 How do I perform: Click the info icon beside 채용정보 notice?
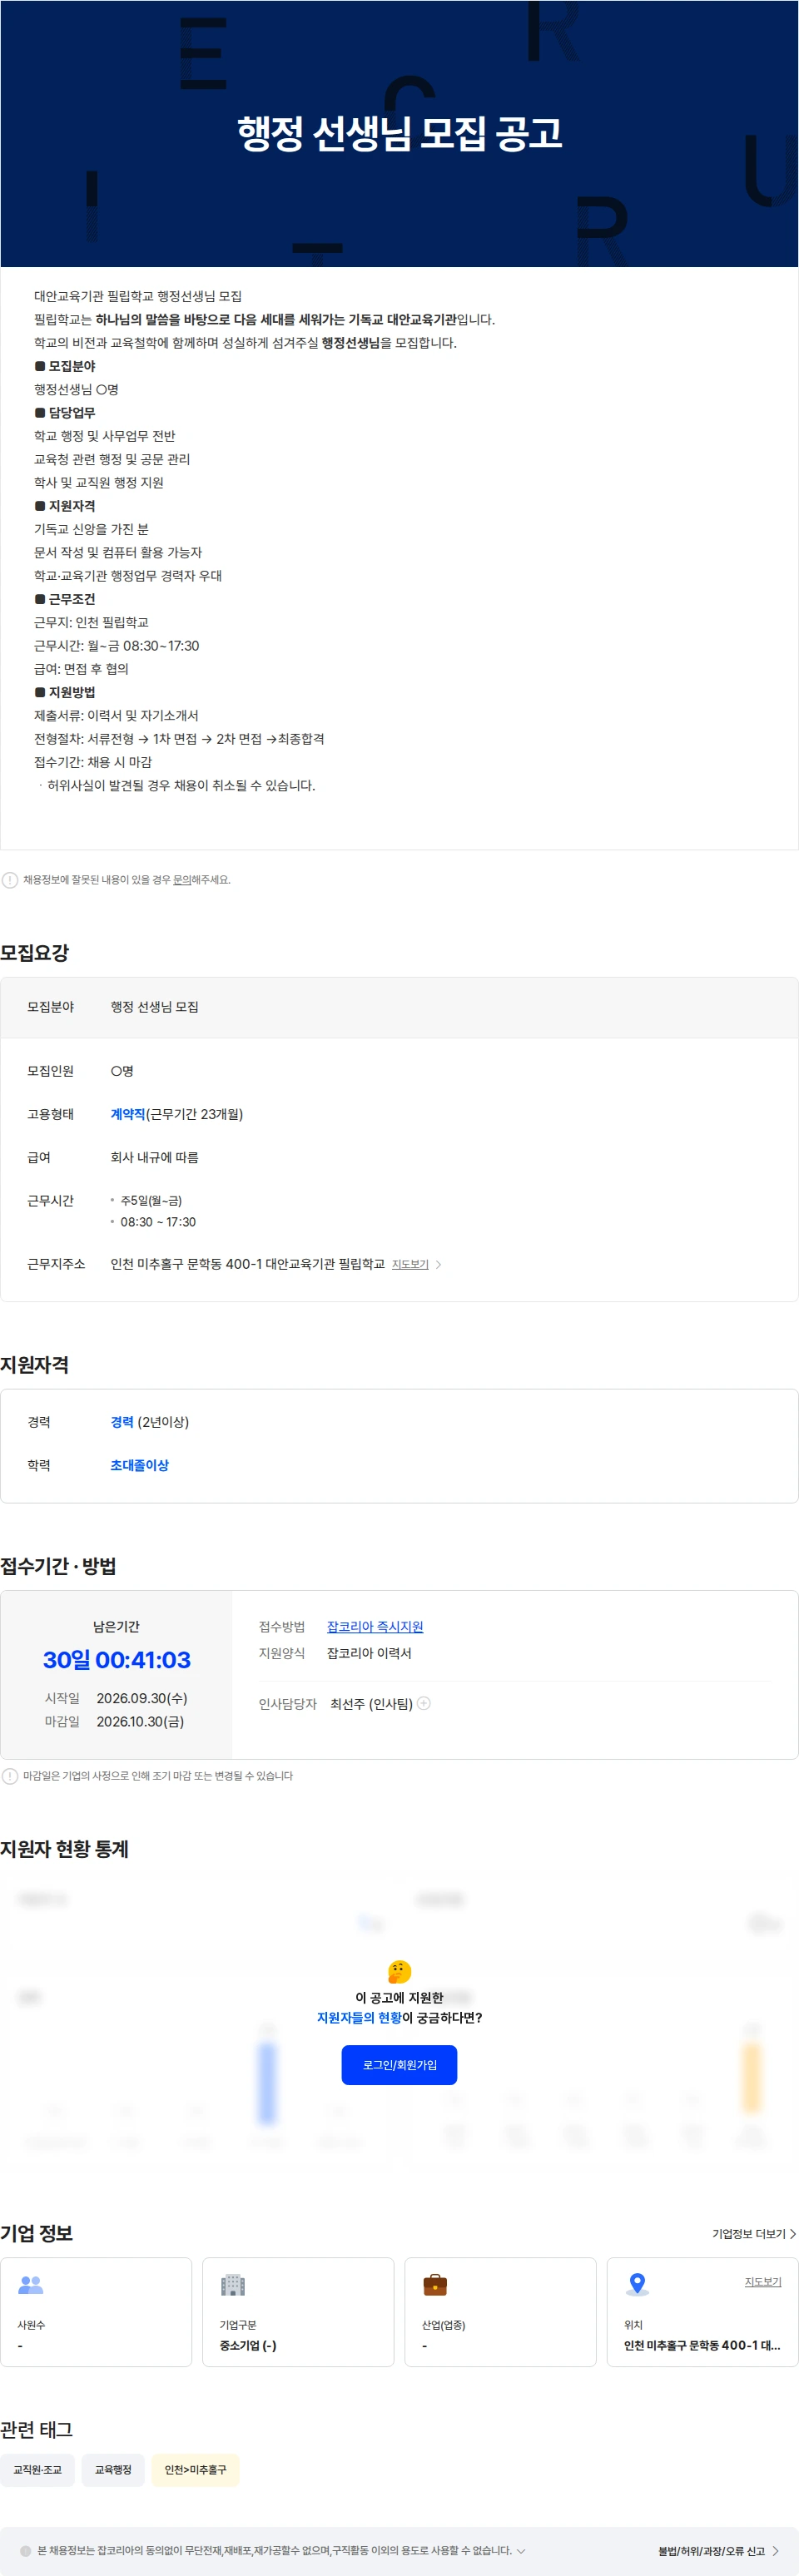coord(10,880)
